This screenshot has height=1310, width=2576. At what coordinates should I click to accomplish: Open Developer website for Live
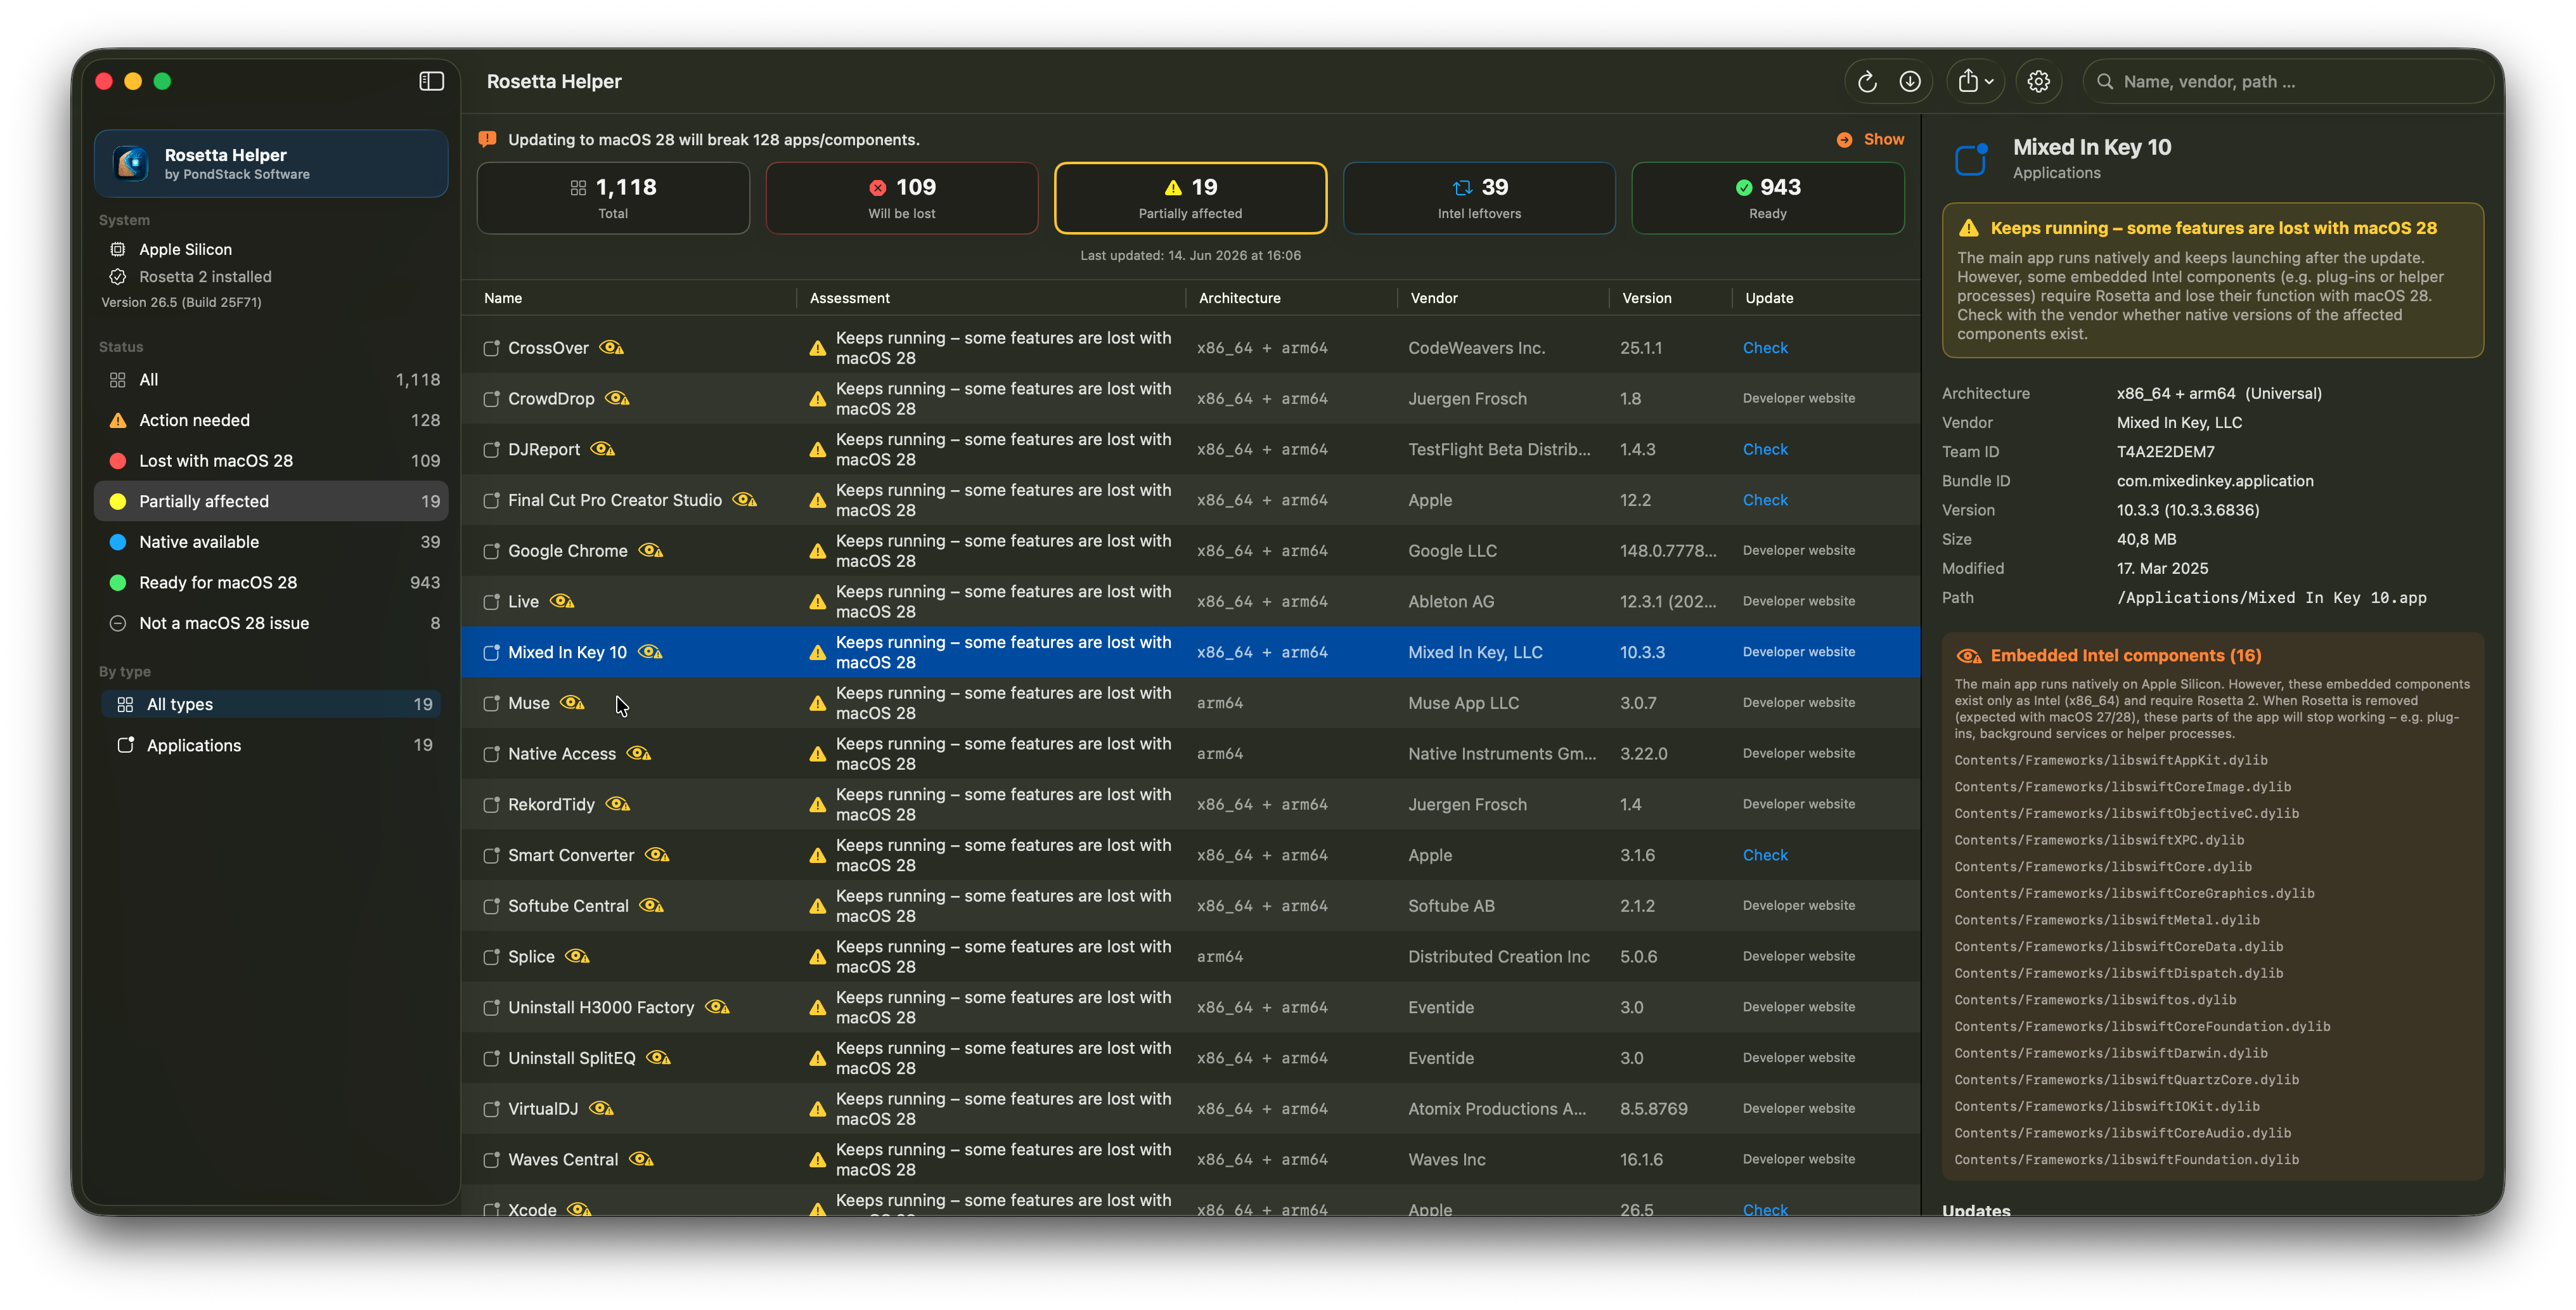(1798, 601)
